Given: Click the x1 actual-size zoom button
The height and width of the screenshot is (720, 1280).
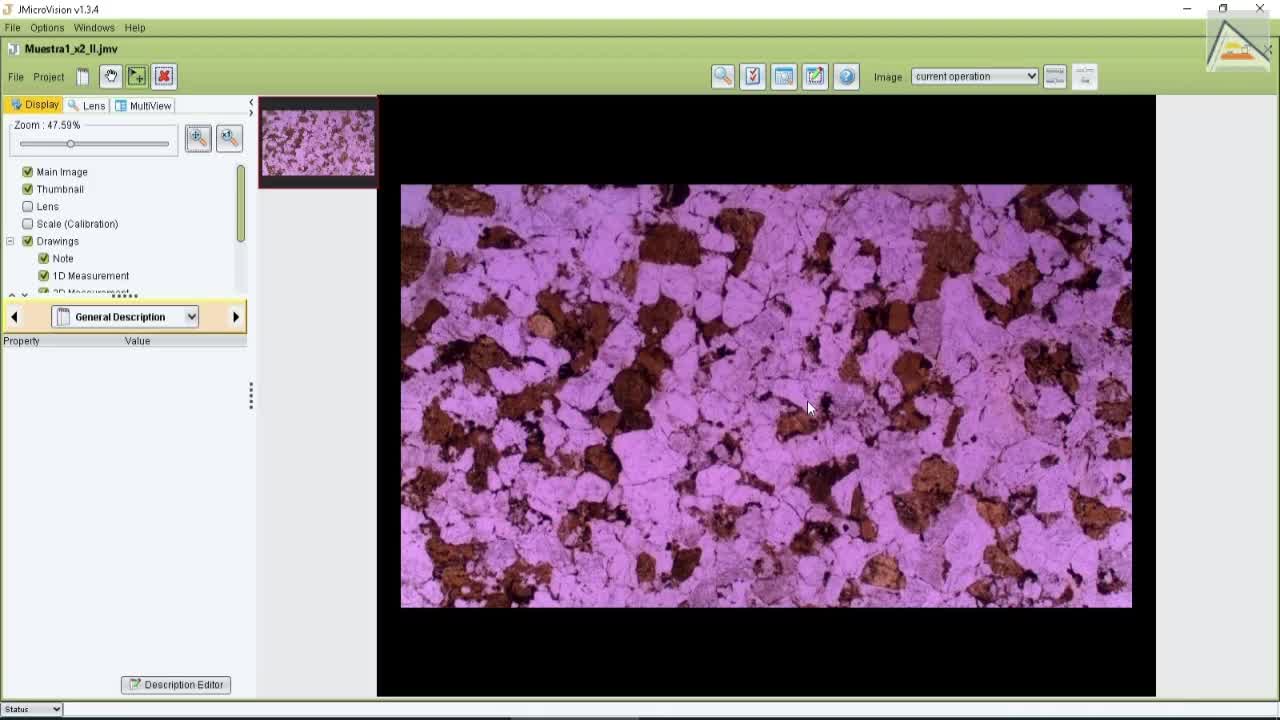Looking at the screenshot, I should (229, 138).
